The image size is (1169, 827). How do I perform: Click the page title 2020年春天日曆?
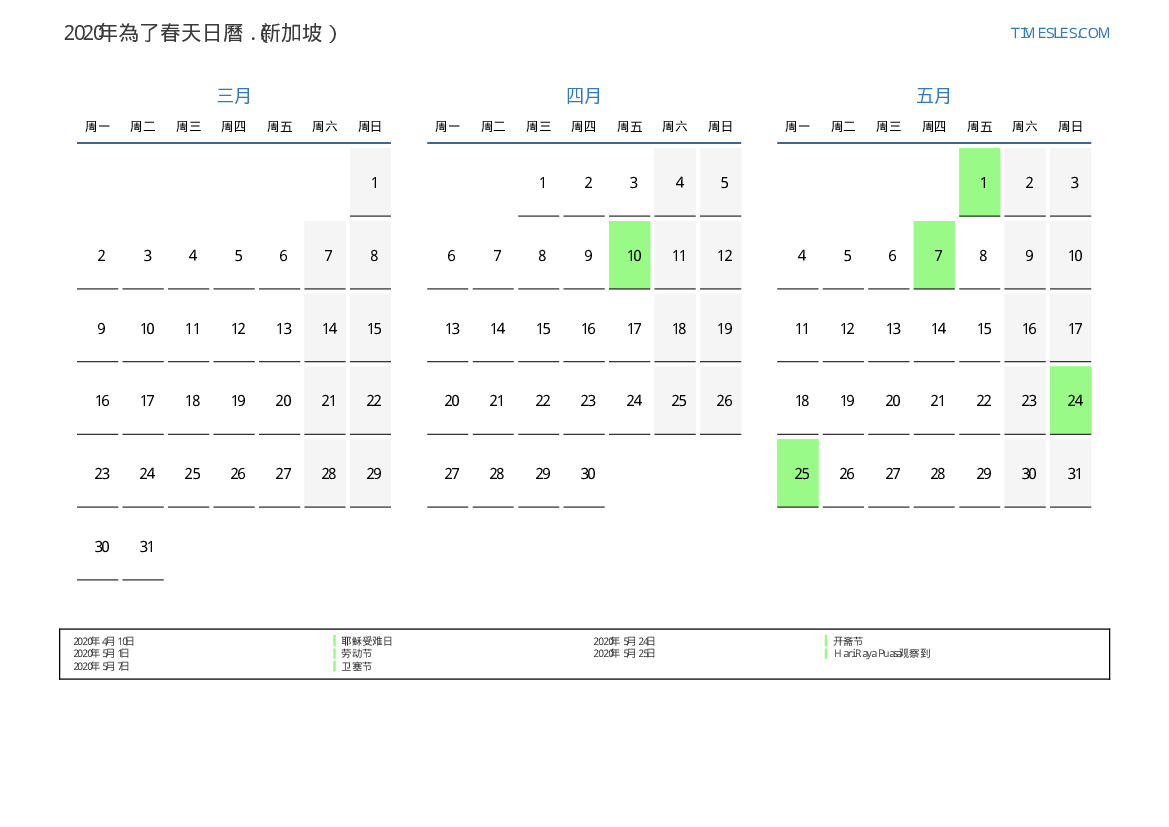click(201, 33)
